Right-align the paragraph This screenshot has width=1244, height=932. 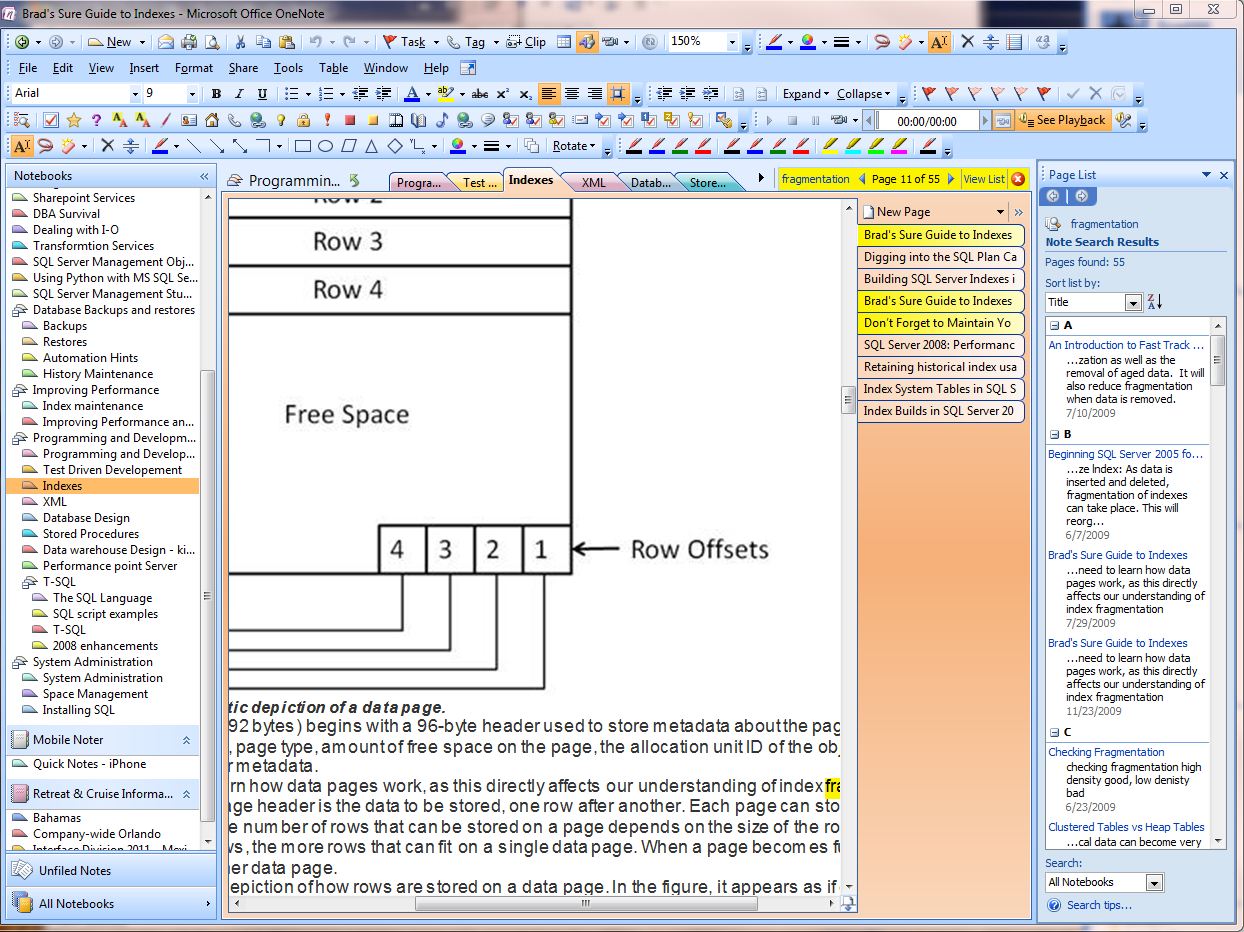[x=595, y=94]
